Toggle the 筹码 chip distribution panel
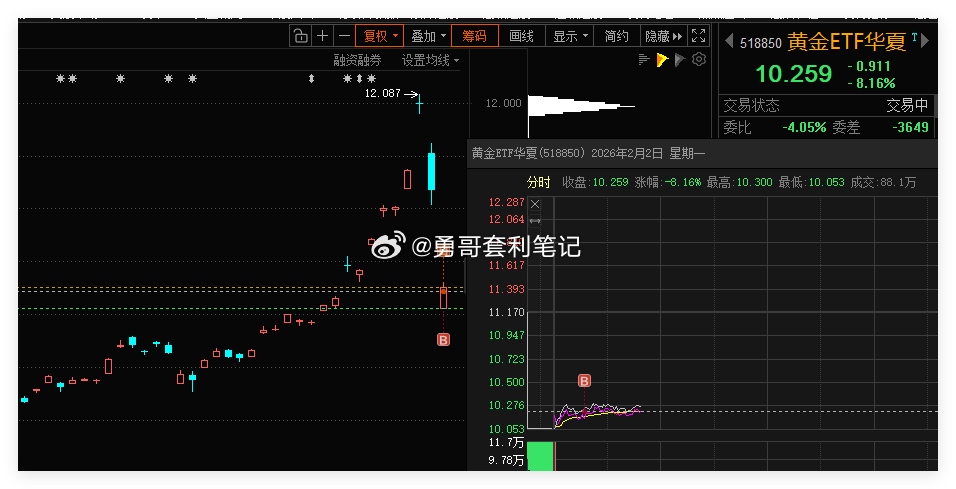The image size is (956, 489). 474,36
